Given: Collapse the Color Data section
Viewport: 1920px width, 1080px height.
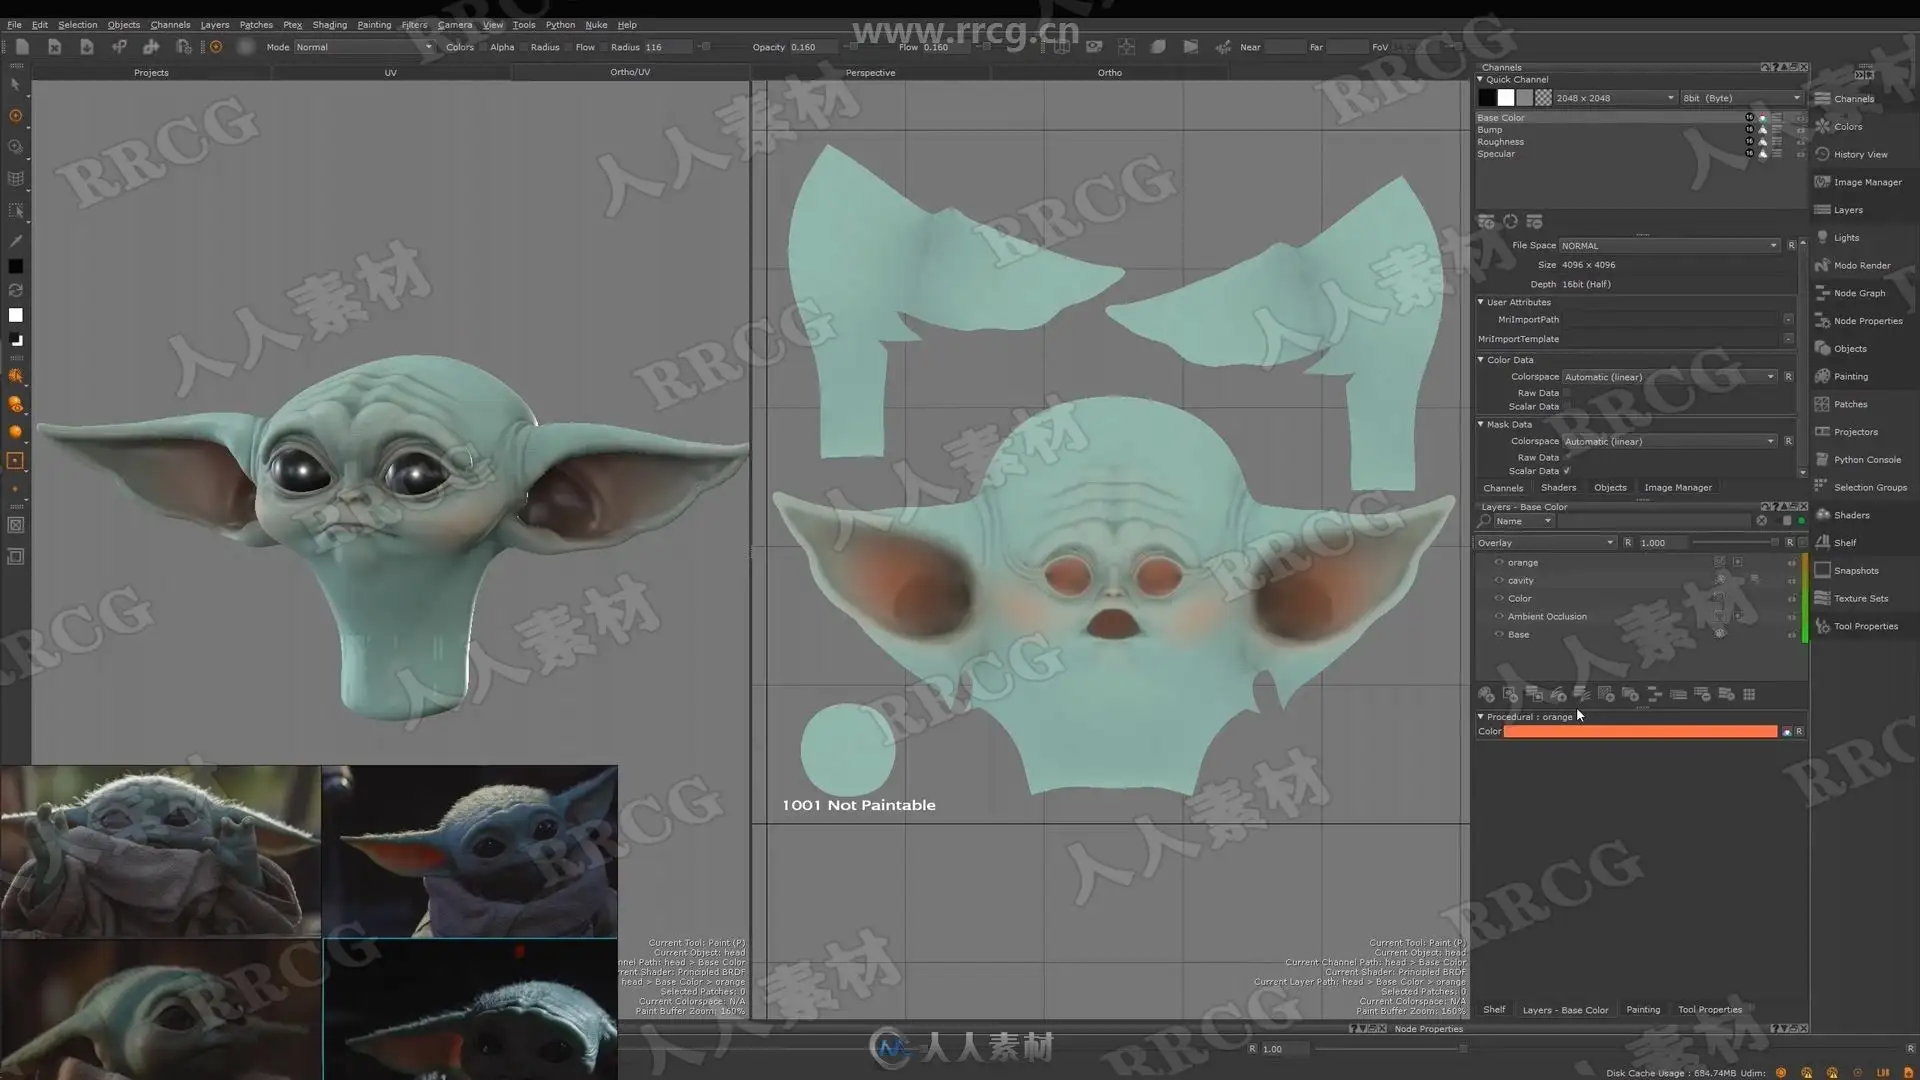Looking at the screenshot, I should point(1481,360).
